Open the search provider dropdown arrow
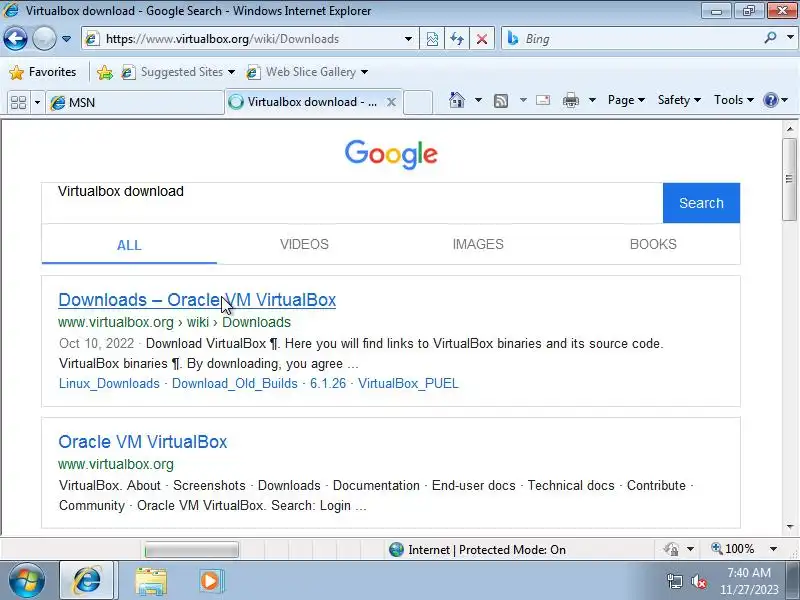This screenshot has height=600, width=800. [790, 38]
